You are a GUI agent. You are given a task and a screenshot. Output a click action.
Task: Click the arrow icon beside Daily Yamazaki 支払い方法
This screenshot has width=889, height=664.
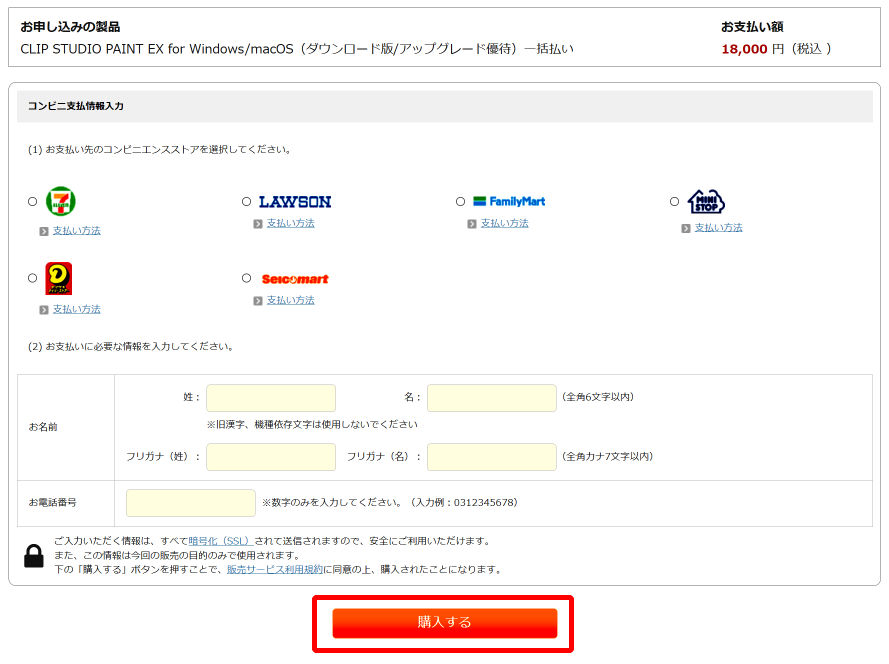44,310
